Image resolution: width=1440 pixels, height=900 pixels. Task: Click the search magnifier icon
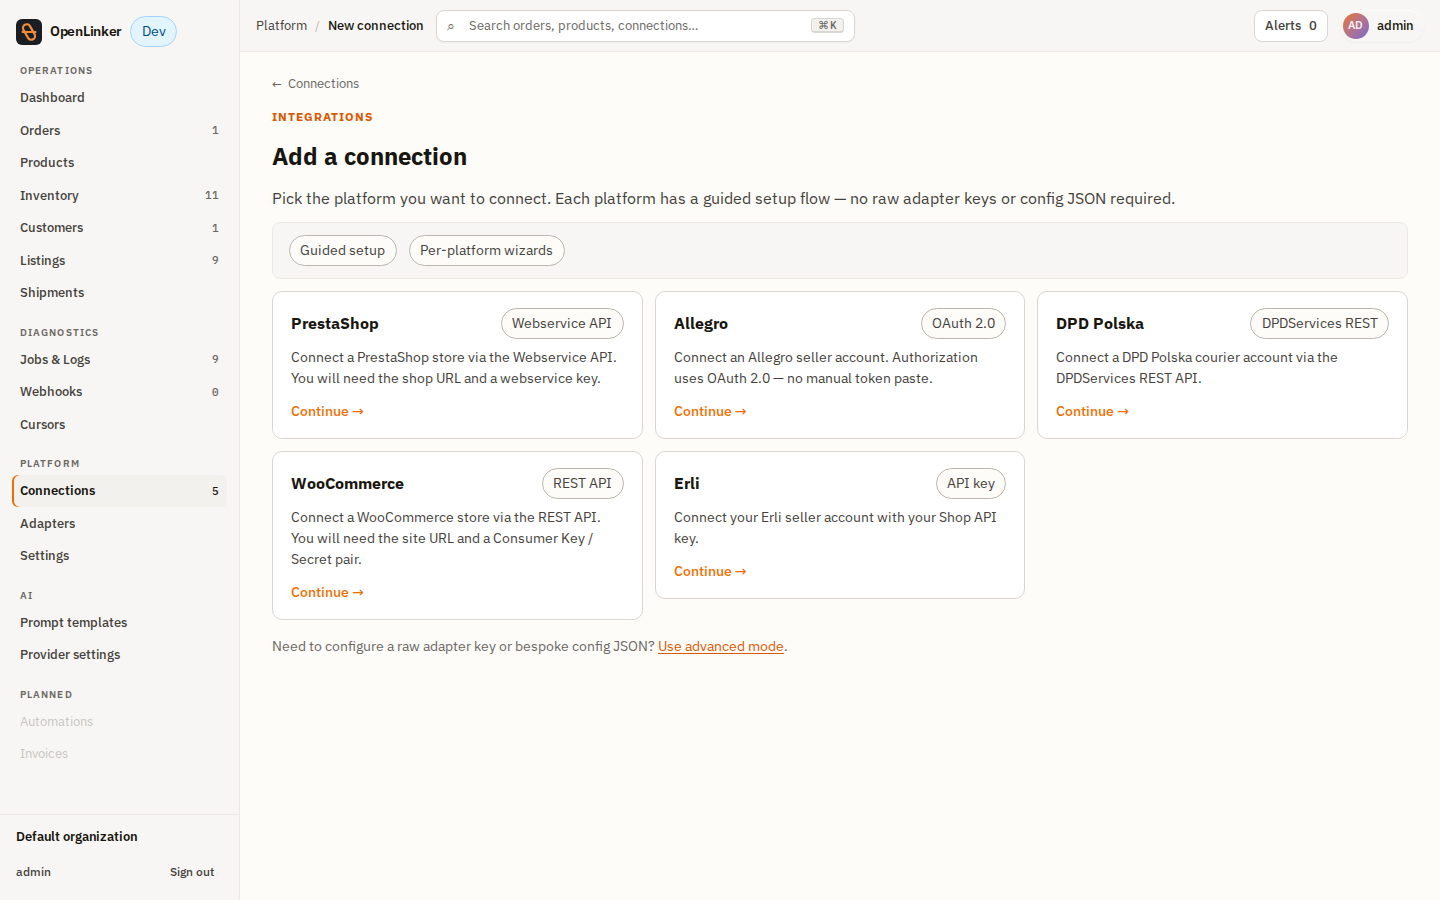451,26
